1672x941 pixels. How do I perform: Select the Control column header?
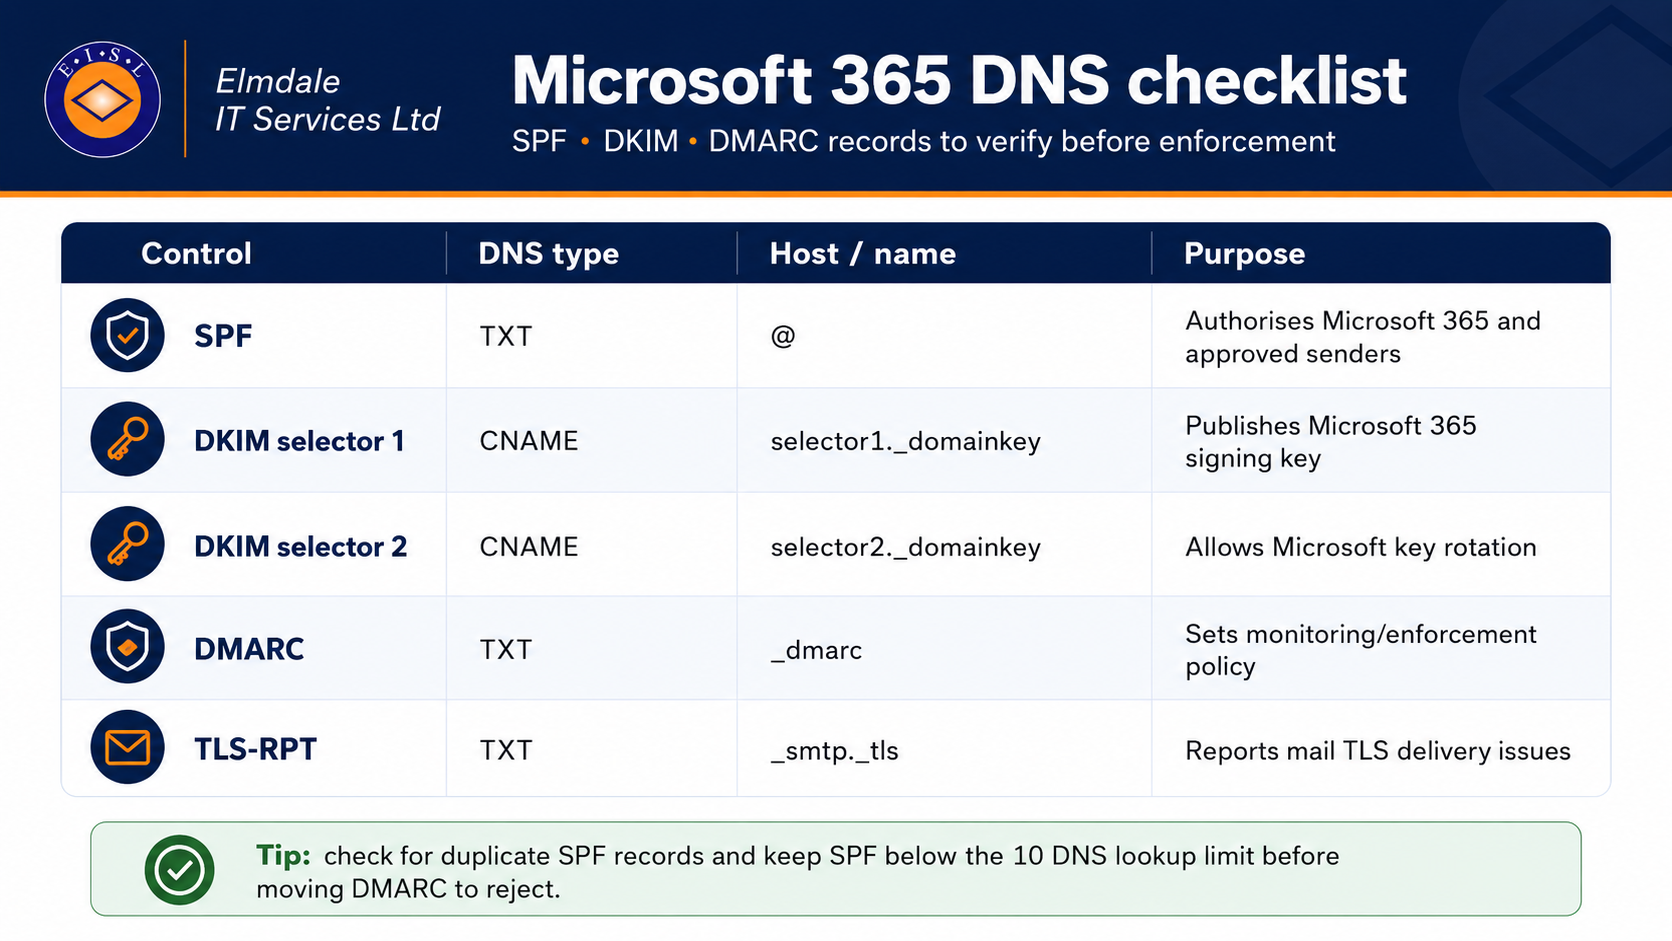pyautogui.click(x=196, y=254)
